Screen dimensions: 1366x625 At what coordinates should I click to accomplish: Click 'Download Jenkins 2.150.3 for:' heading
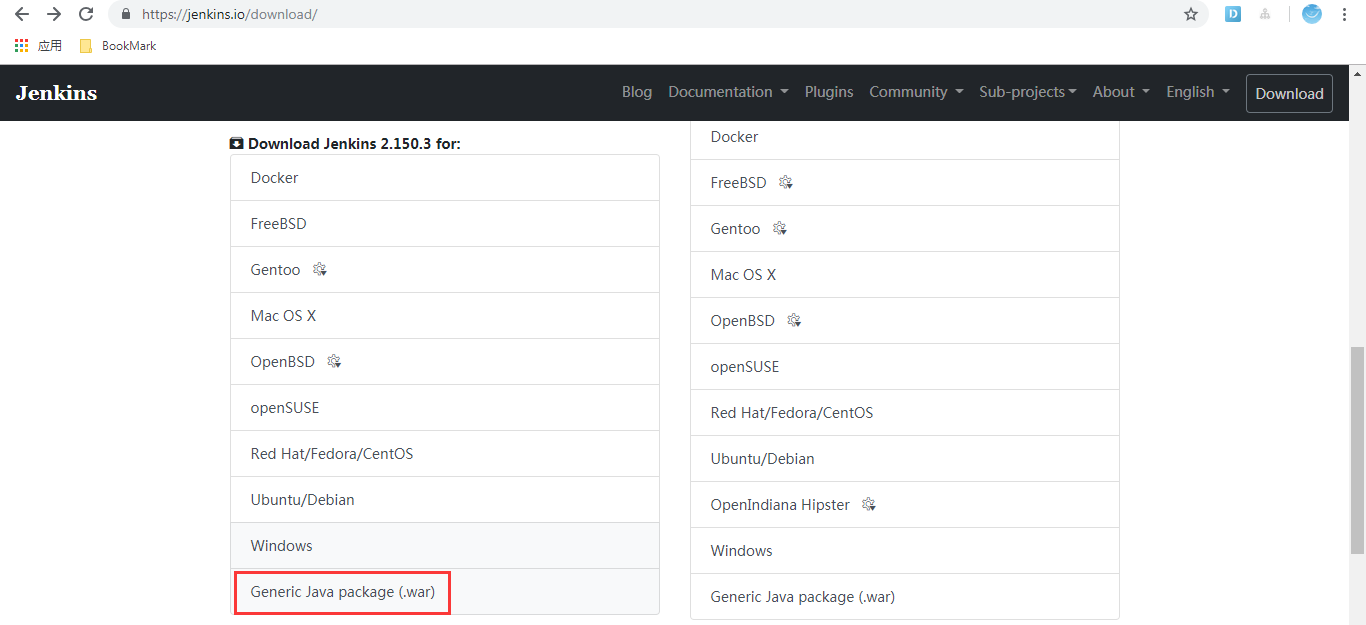pyautogui.click(x=345, y=143)
